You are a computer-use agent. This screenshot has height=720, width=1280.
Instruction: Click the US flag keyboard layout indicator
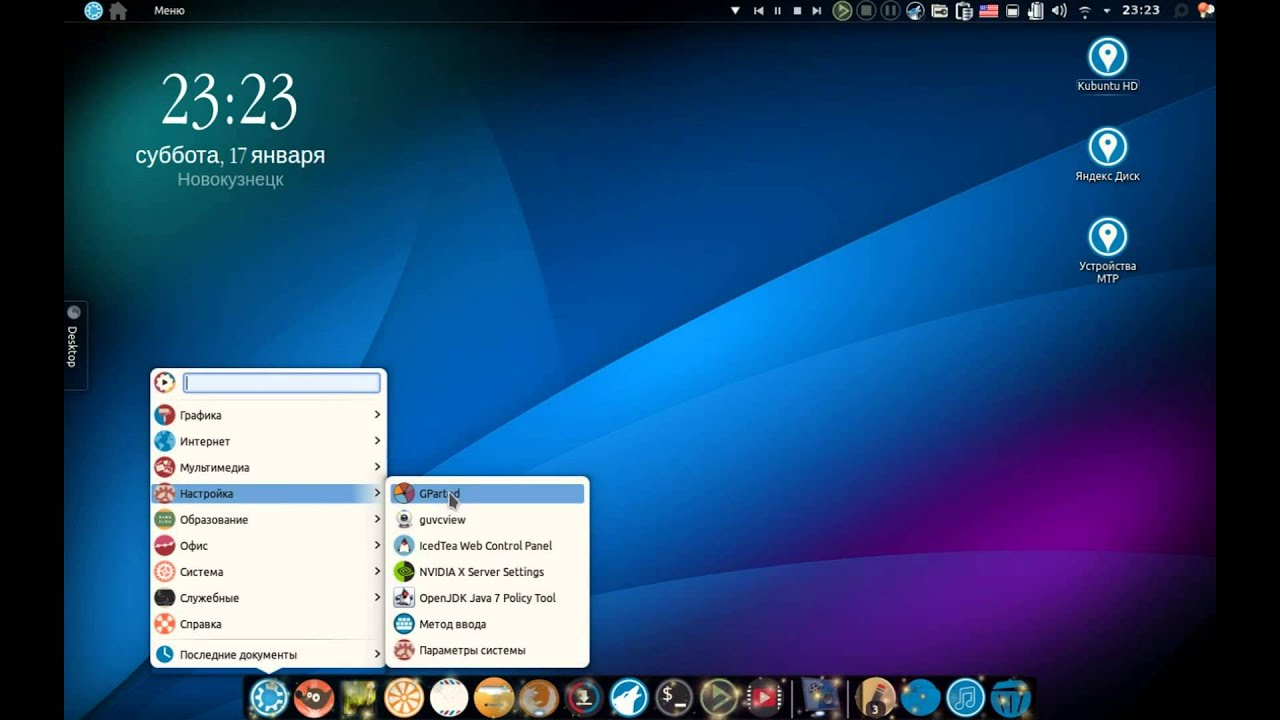988,11
